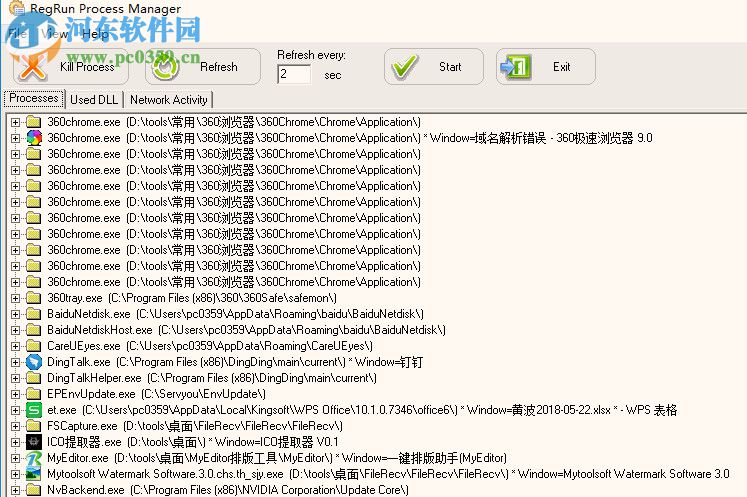The image size is (747, 497).
Task: Expand the CareUEyes.exe tree node
Action: click(15, 346)
